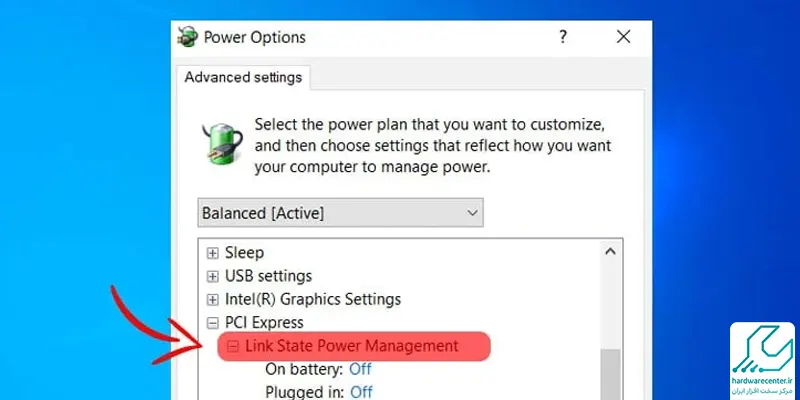Click the On battery Off value
Image resolution: width=800 pixels, height=400 pixels.
(x=360, y=369)
